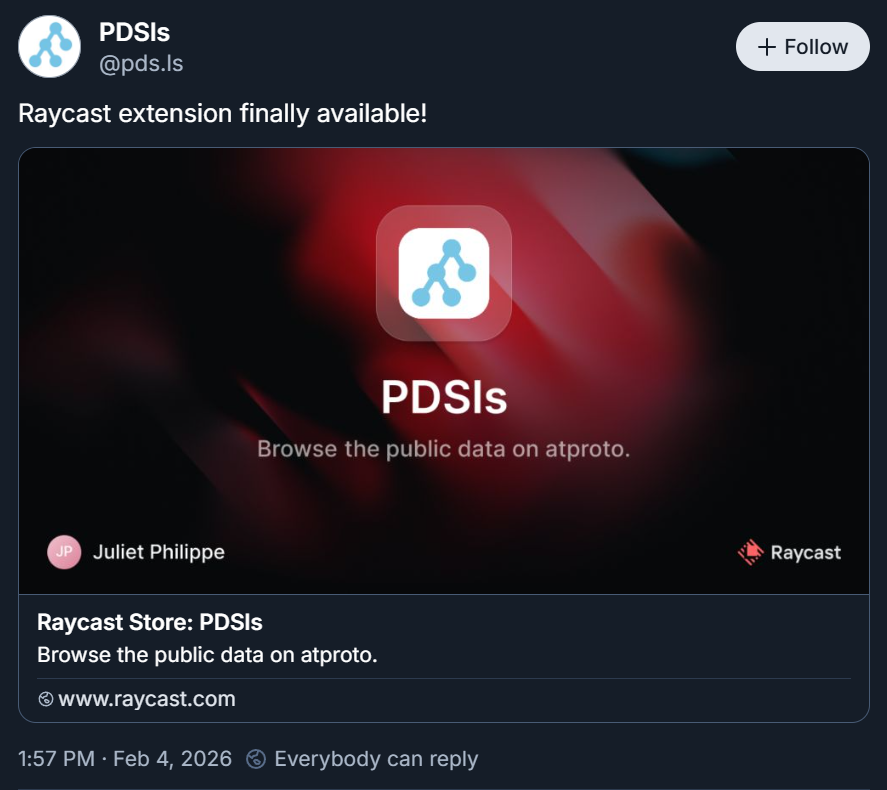887x790 pixels.
Task: Open the "Raycast Store: PDSls" link title
Action: [150, 622]
